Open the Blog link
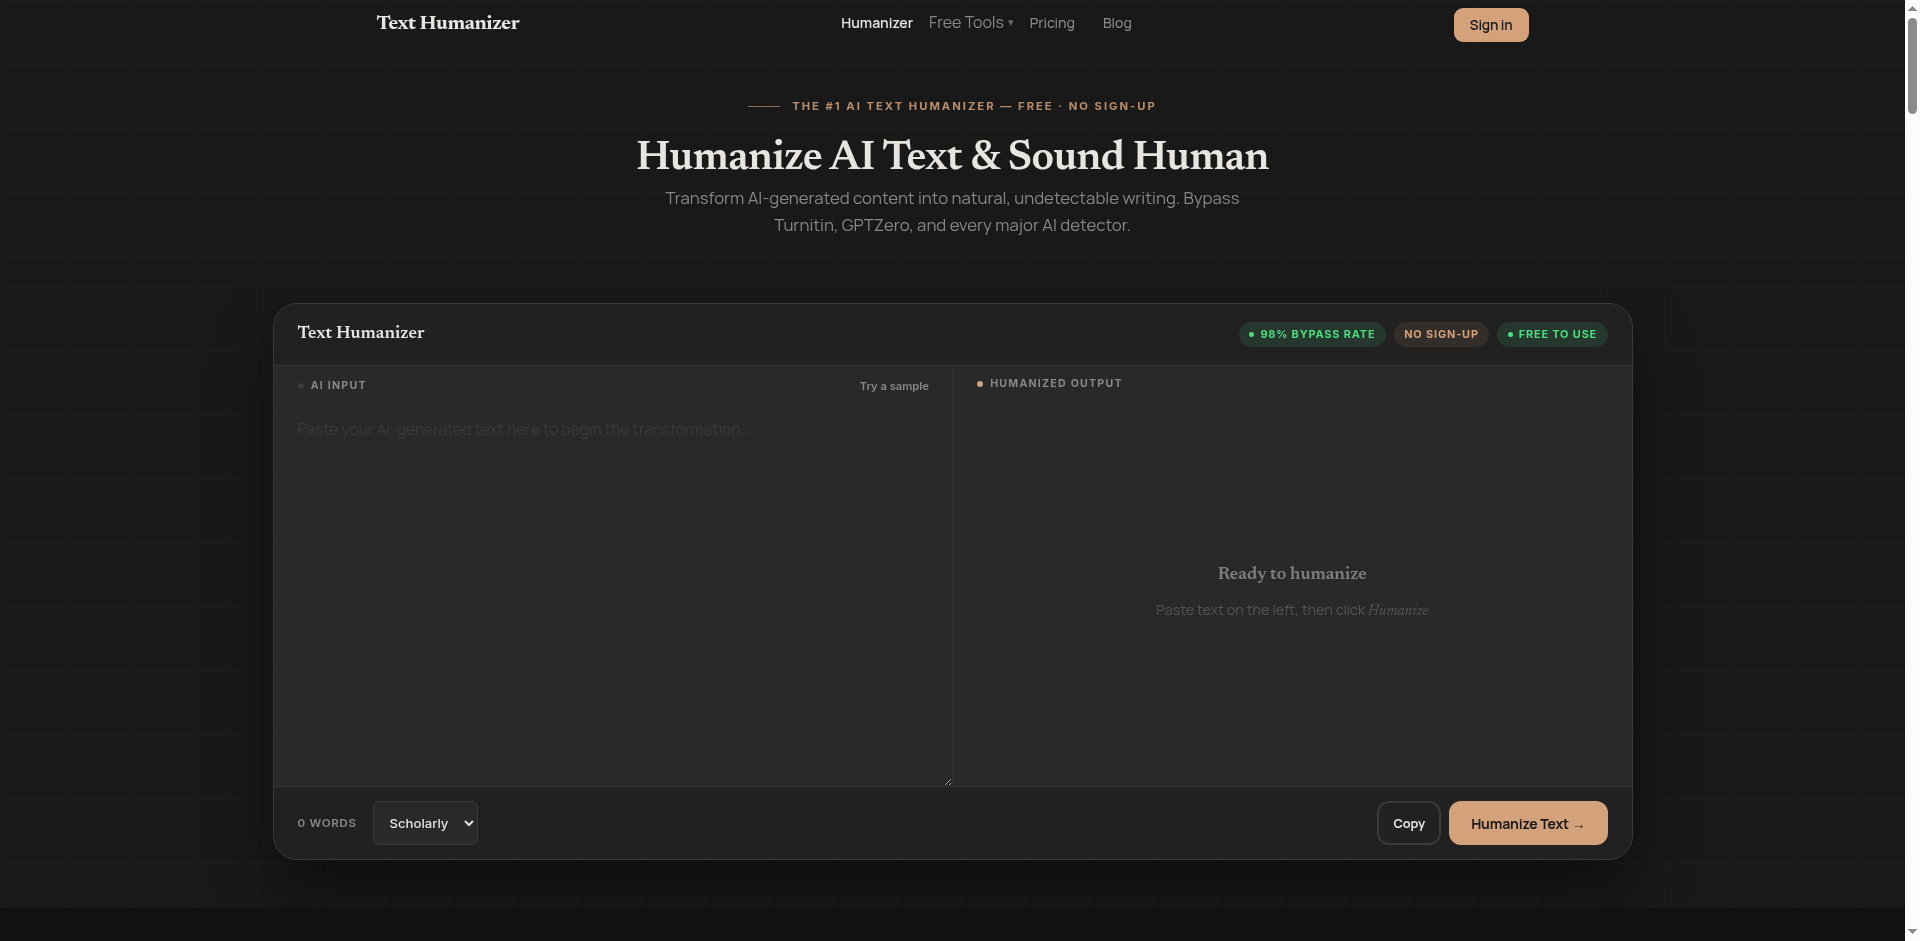 pos(1117,23)
